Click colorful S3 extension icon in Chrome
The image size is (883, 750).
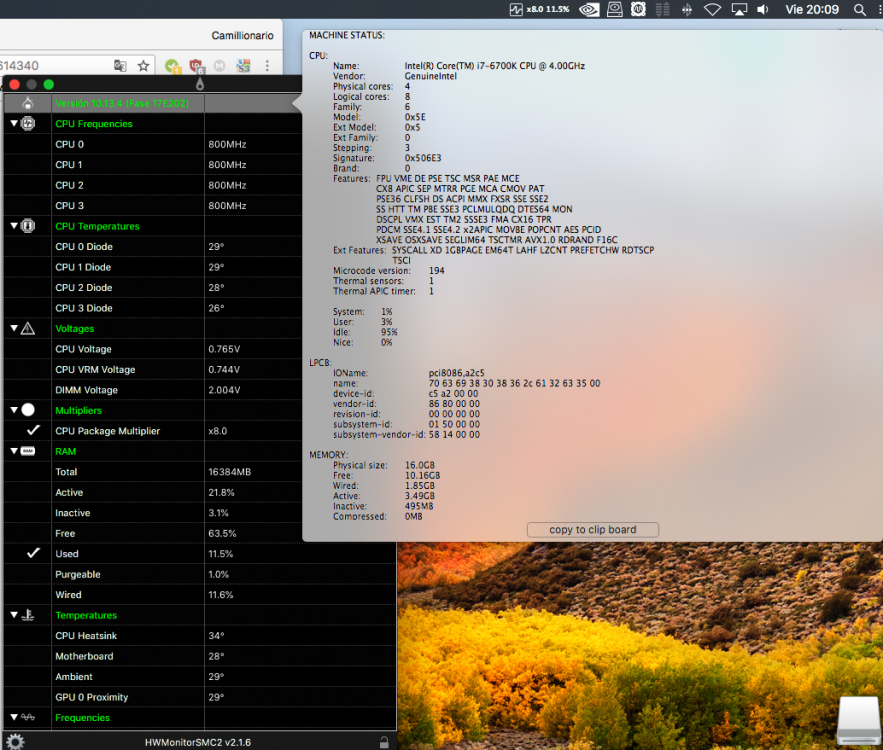243,66
